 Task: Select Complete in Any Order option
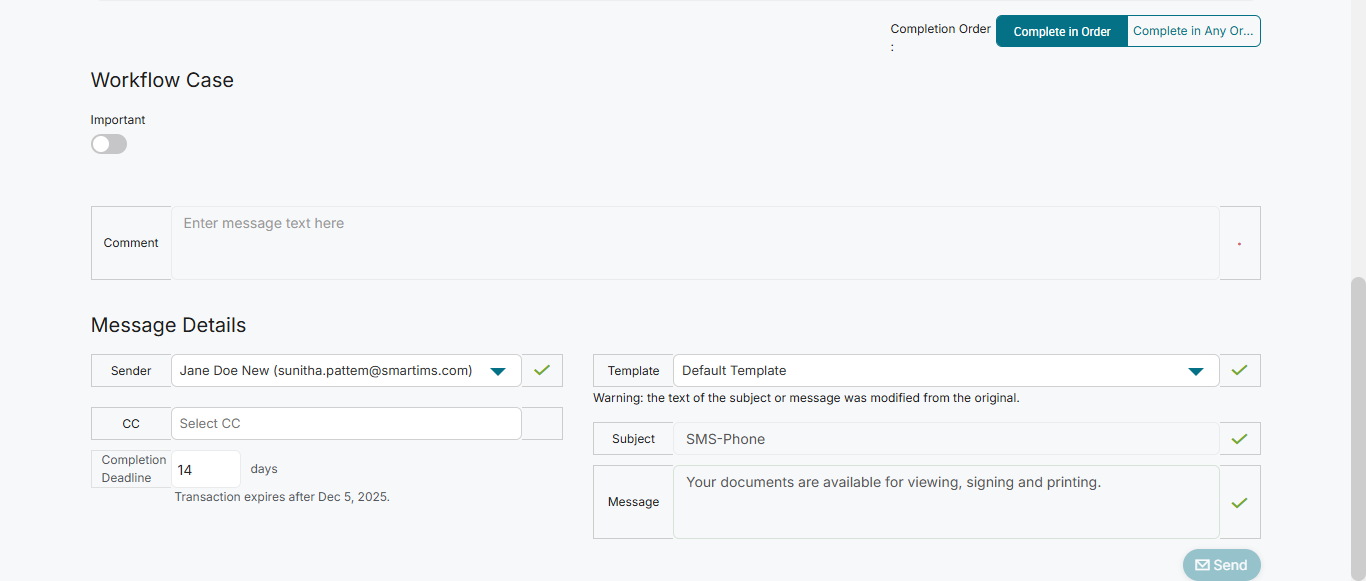[1193, 31]
